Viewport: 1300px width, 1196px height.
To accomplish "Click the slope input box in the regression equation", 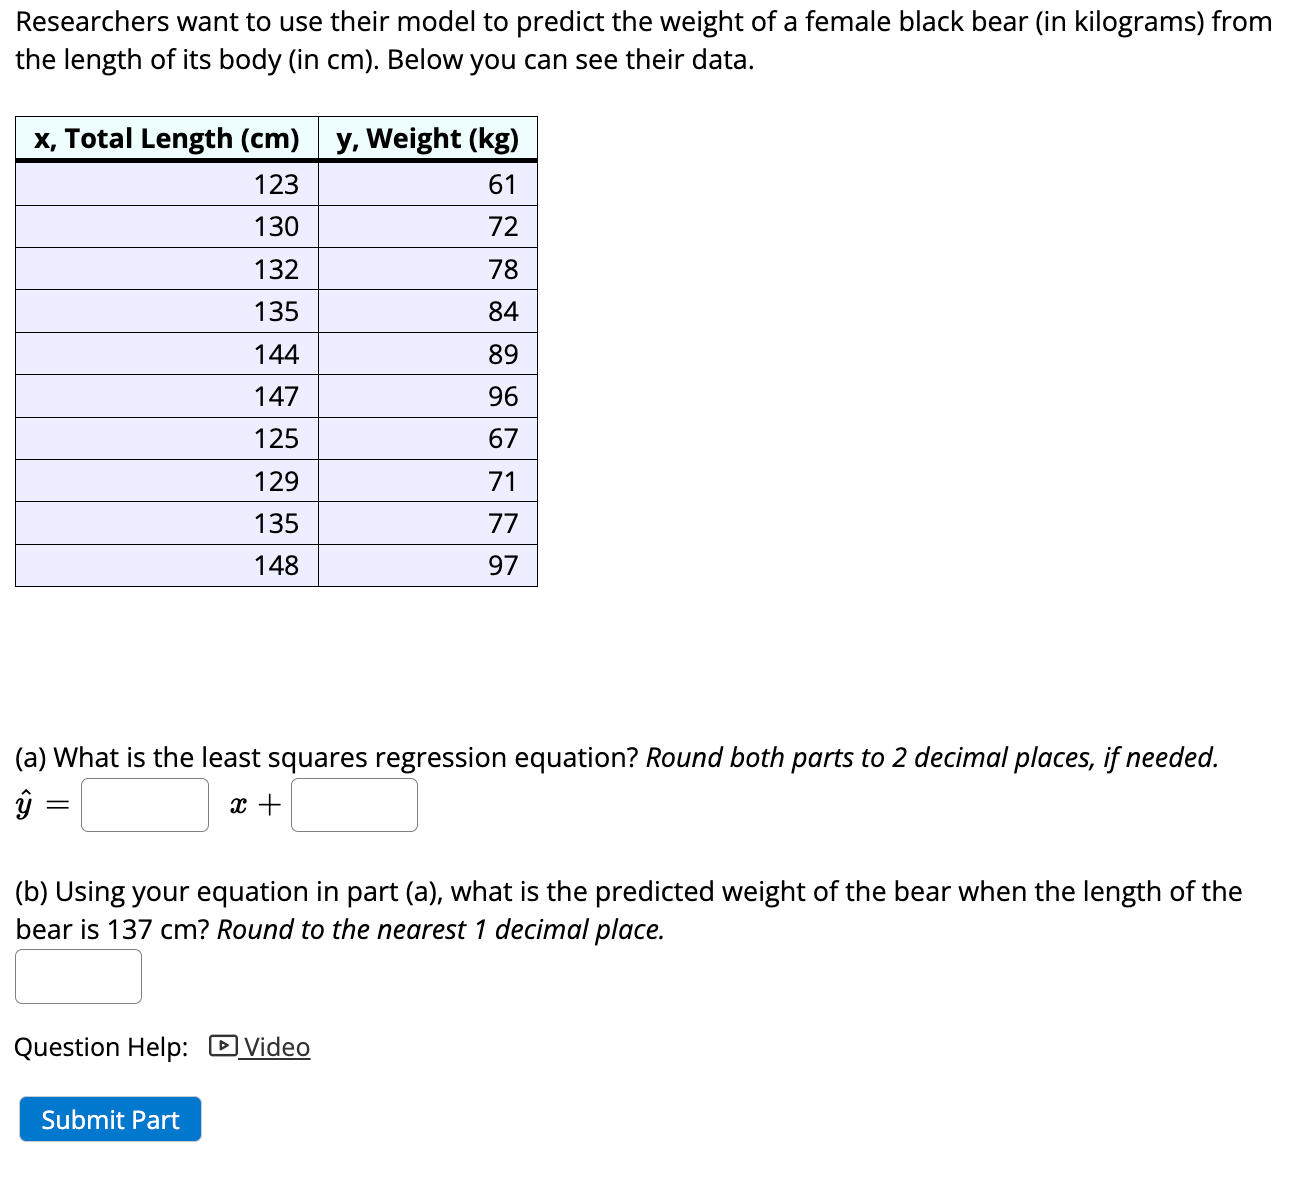I will 144,804.
